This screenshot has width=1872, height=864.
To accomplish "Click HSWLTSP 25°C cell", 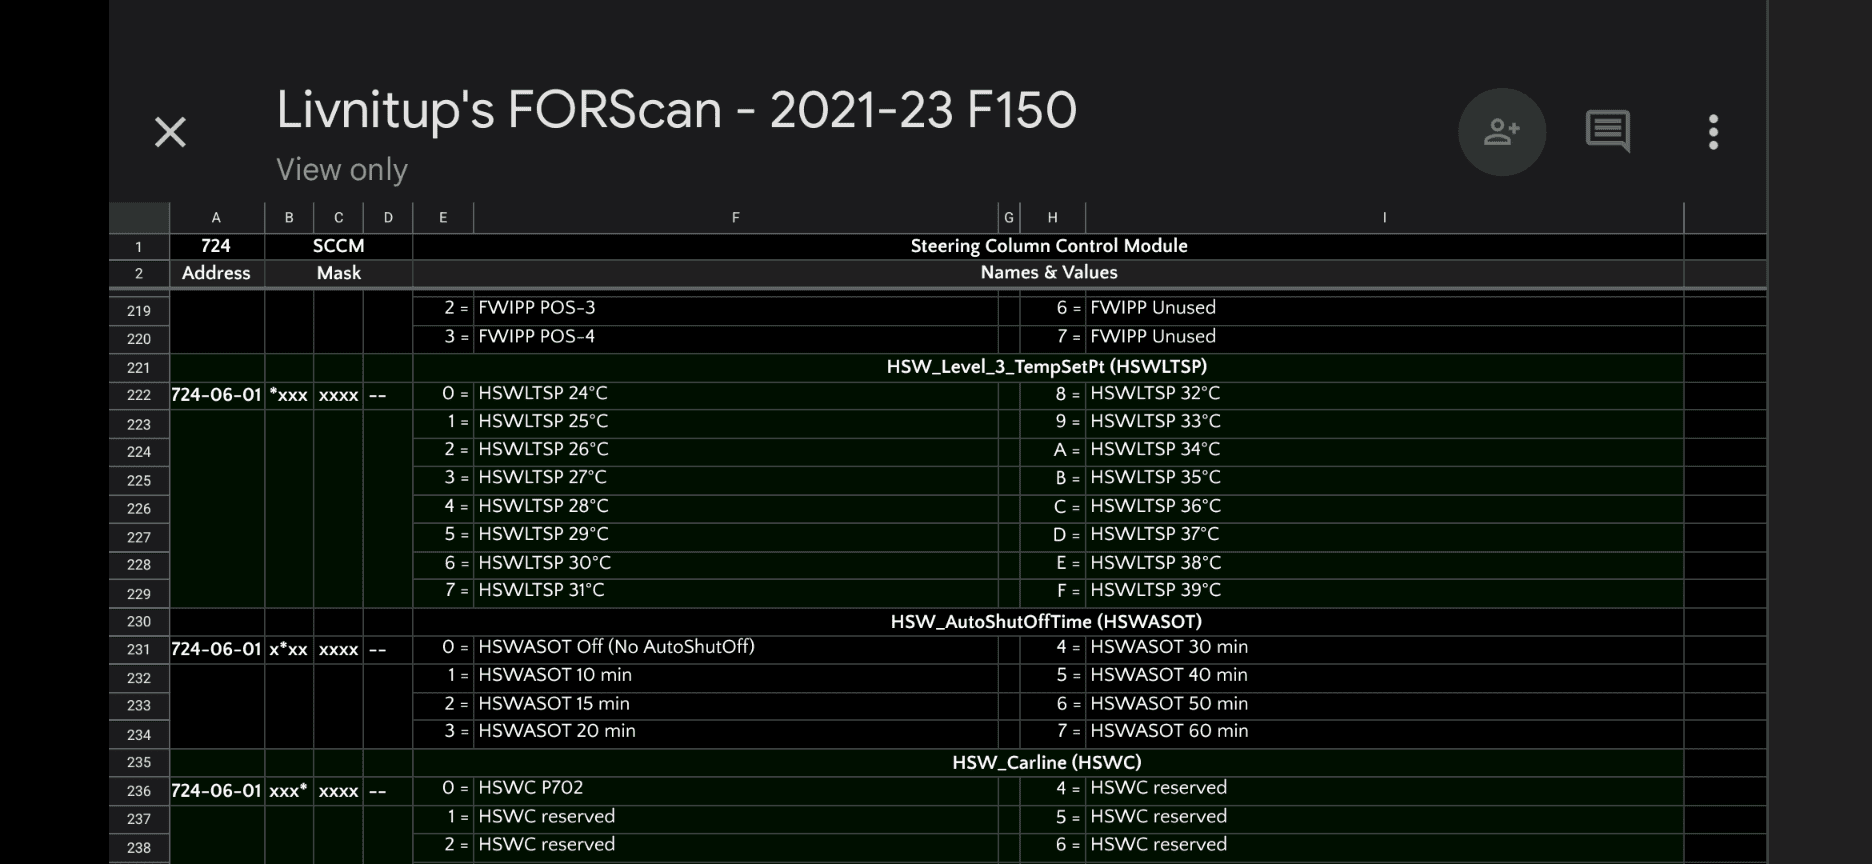I will (735, 422).
